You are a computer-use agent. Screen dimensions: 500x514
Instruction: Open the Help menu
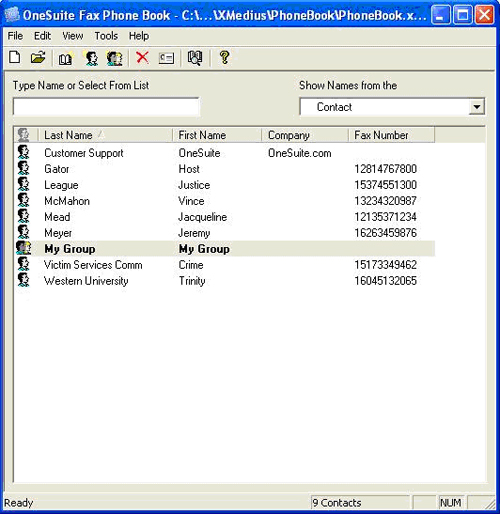(139, 36)
